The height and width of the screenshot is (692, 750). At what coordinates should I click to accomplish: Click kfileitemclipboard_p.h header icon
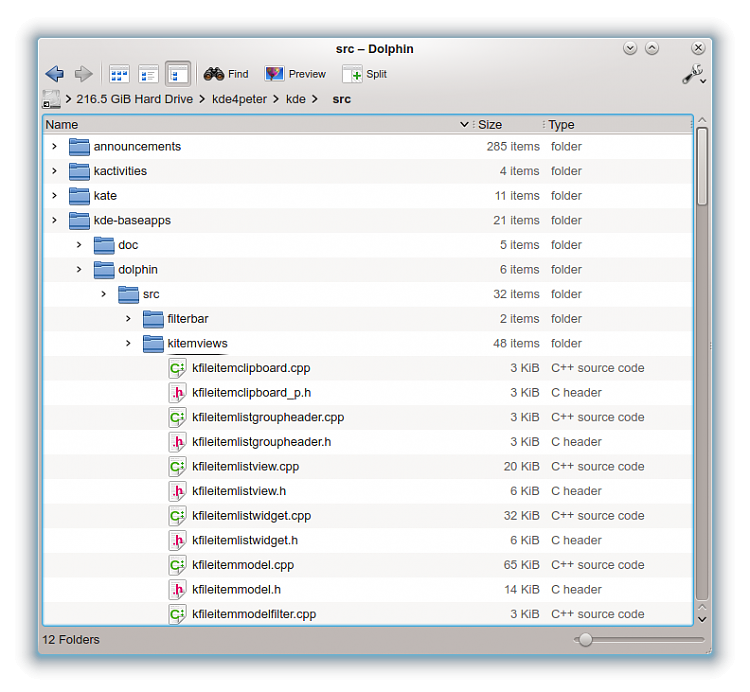(177, 393)
